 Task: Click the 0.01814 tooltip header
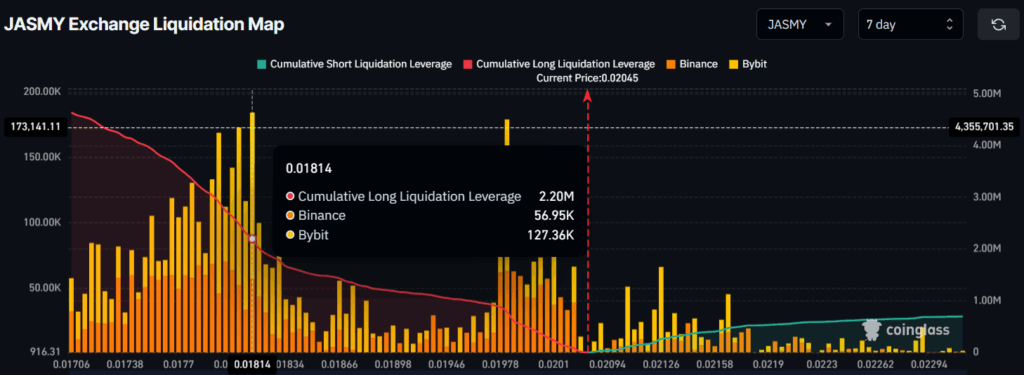[309, 169]
